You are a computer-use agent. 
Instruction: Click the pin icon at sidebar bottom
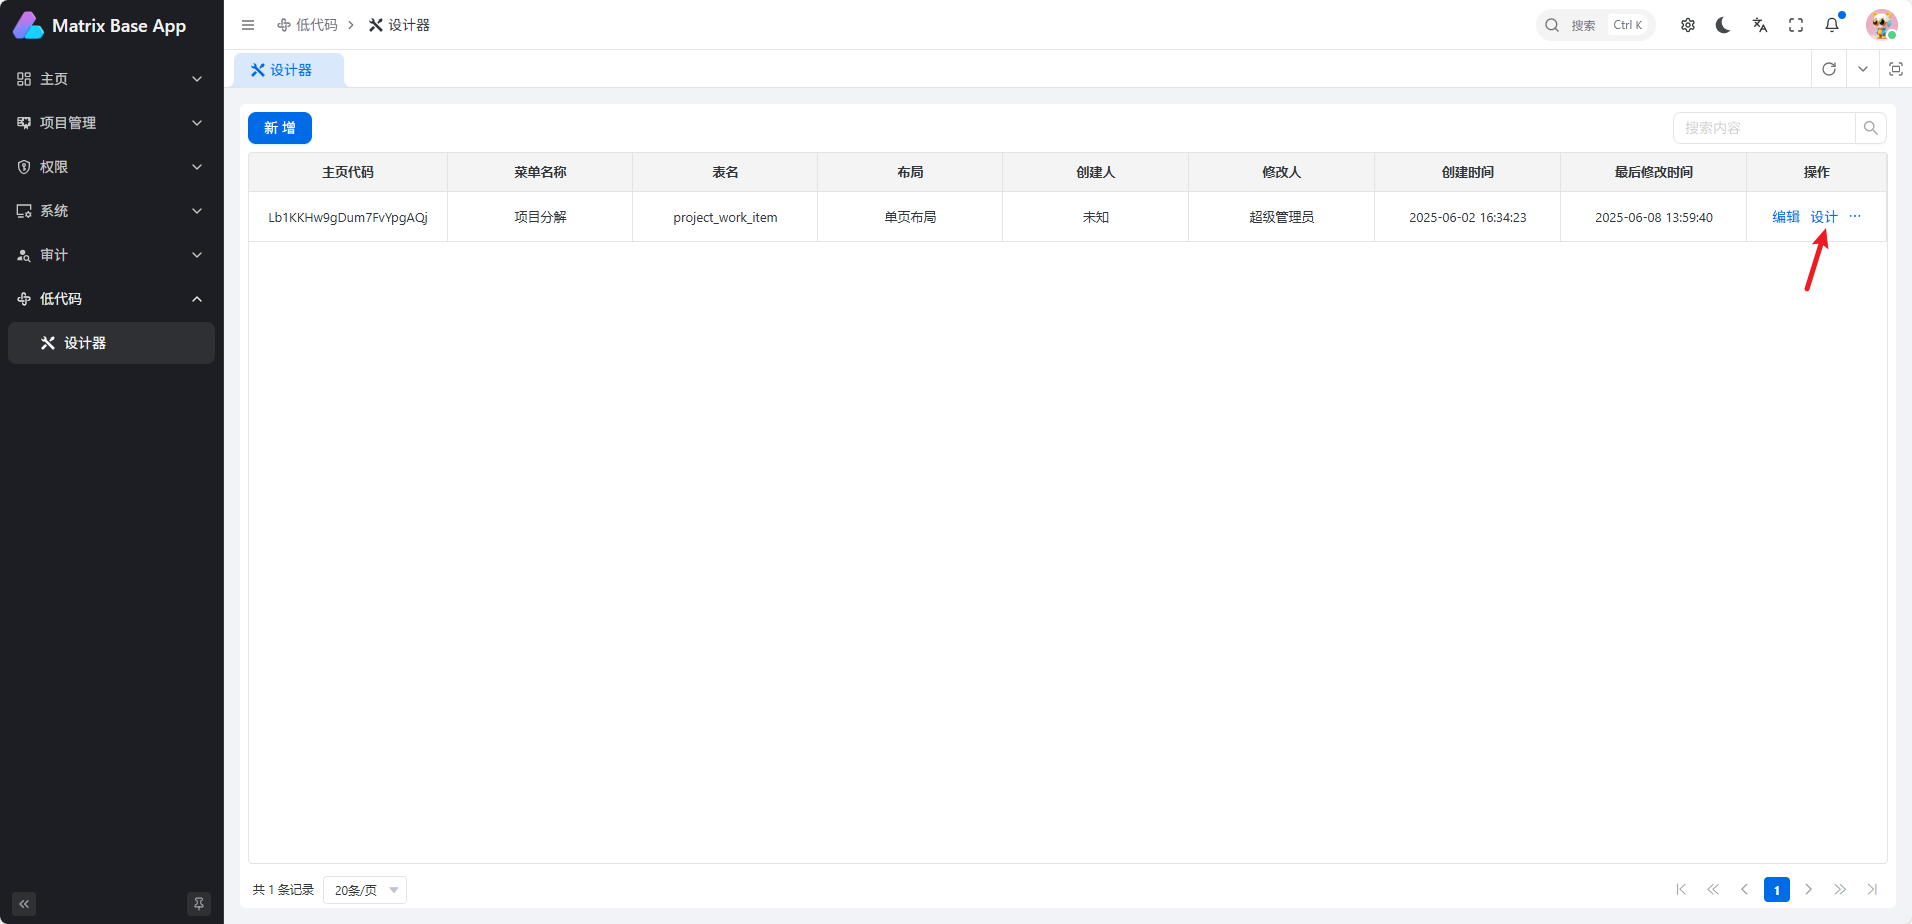tap(198, 903)
